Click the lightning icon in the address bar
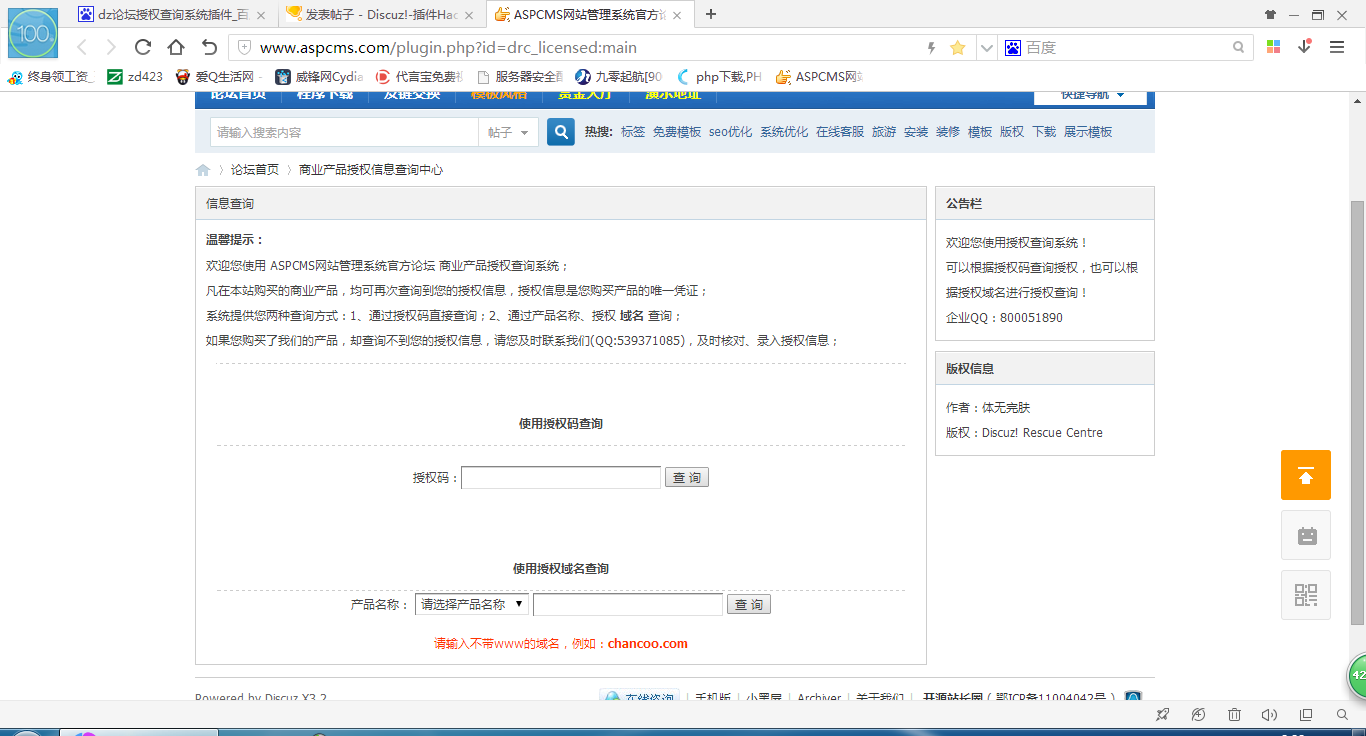This screenshot has width=1366, height=736. point(929,46)
